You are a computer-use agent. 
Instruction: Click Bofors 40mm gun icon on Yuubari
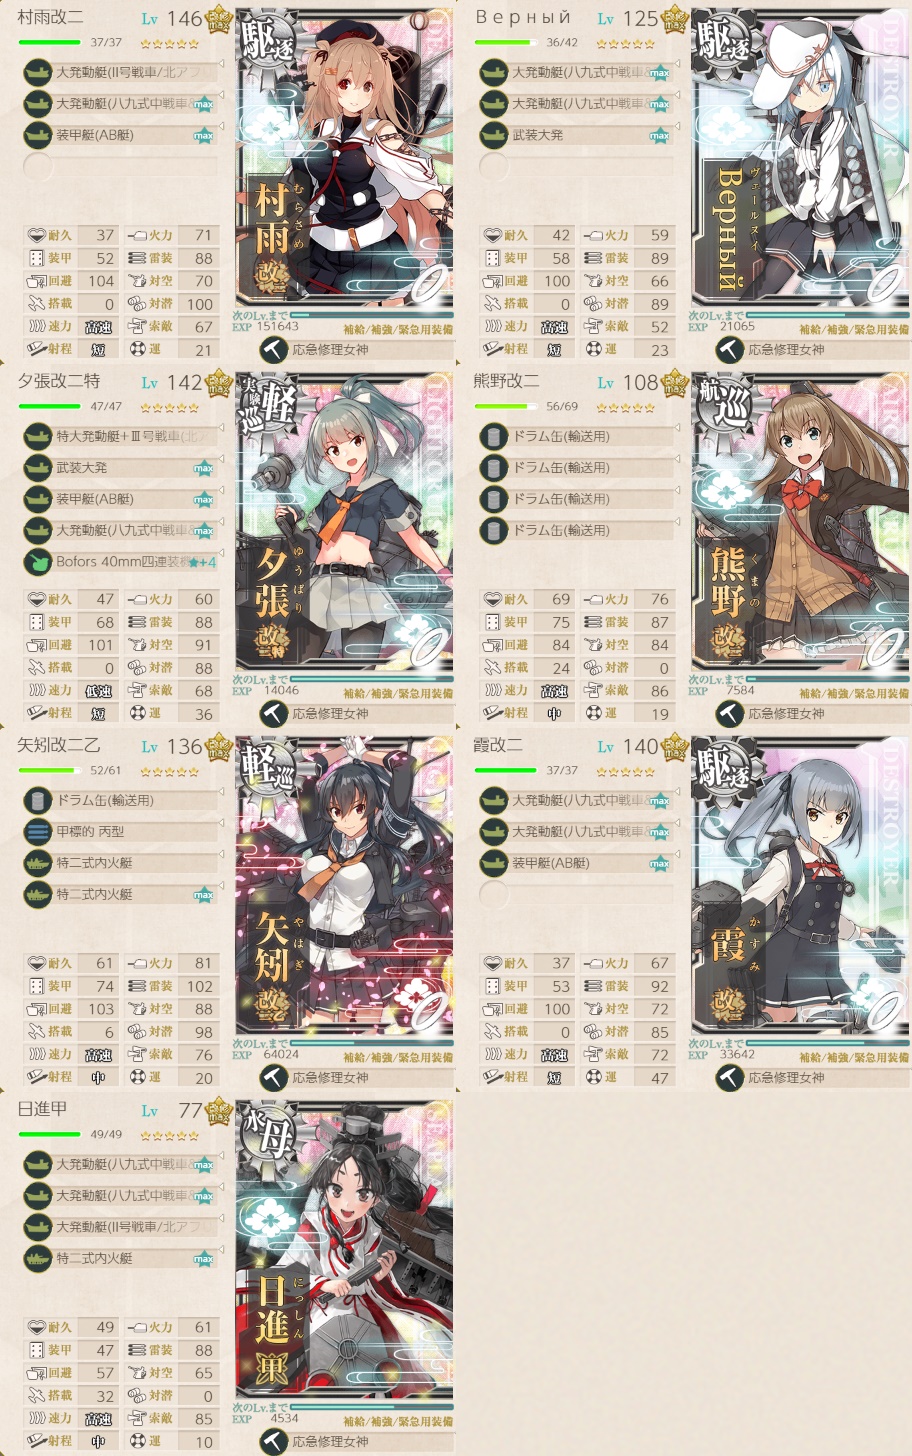point(37,562)
